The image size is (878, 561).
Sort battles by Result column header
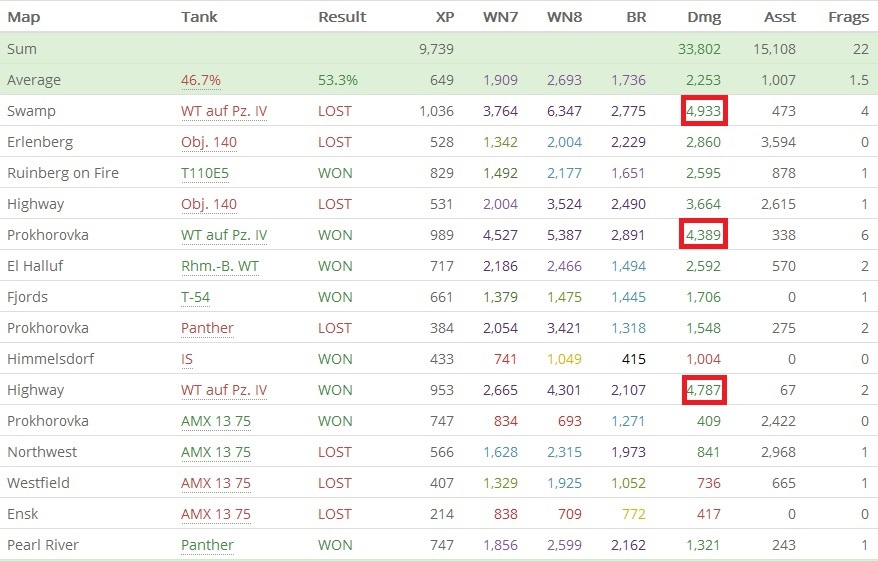click(x=342, y=17)
